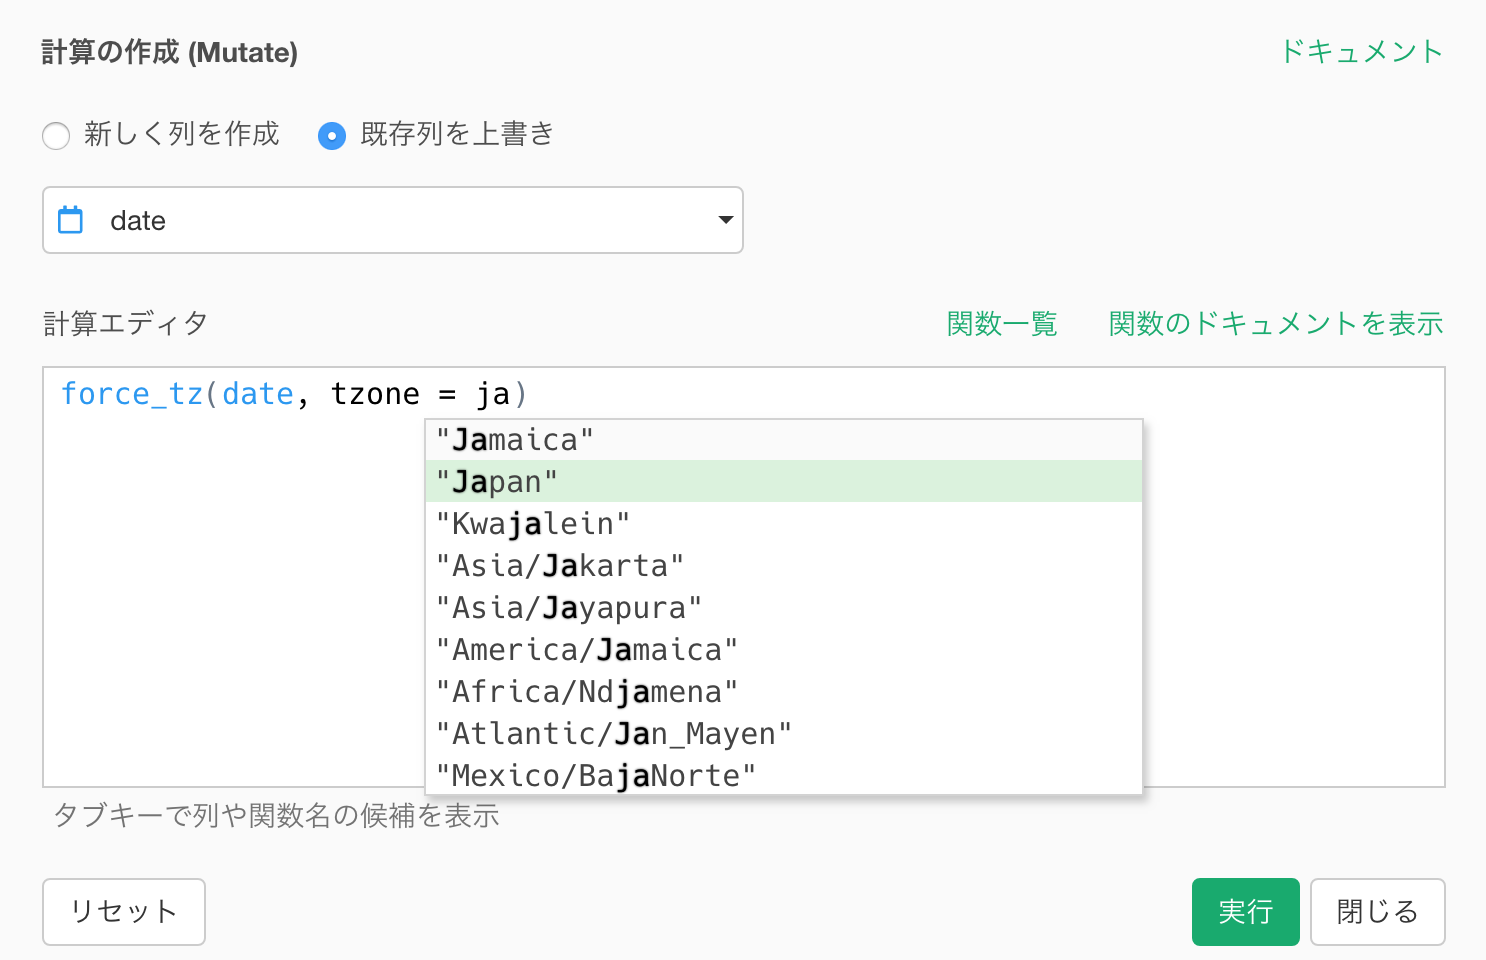Open the 関数一覧 link
The image size is (1486, 960).
(x=1002, y=324)
